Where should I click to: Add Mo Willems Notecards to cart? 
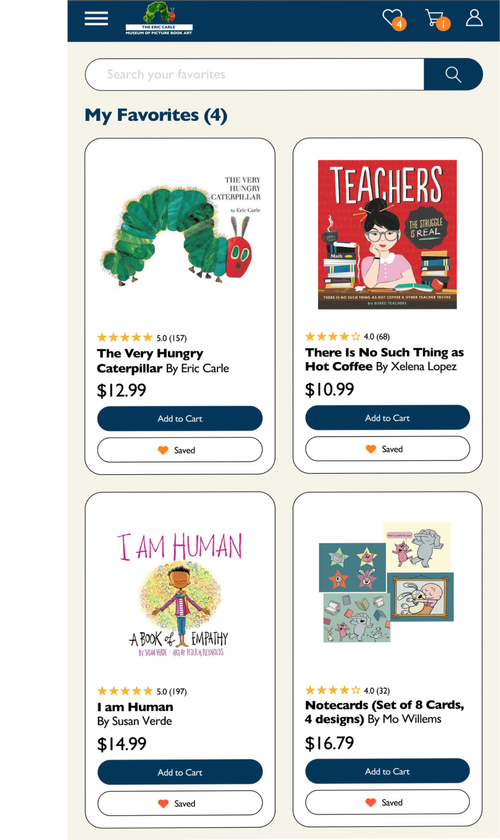(x=387, y=771)
